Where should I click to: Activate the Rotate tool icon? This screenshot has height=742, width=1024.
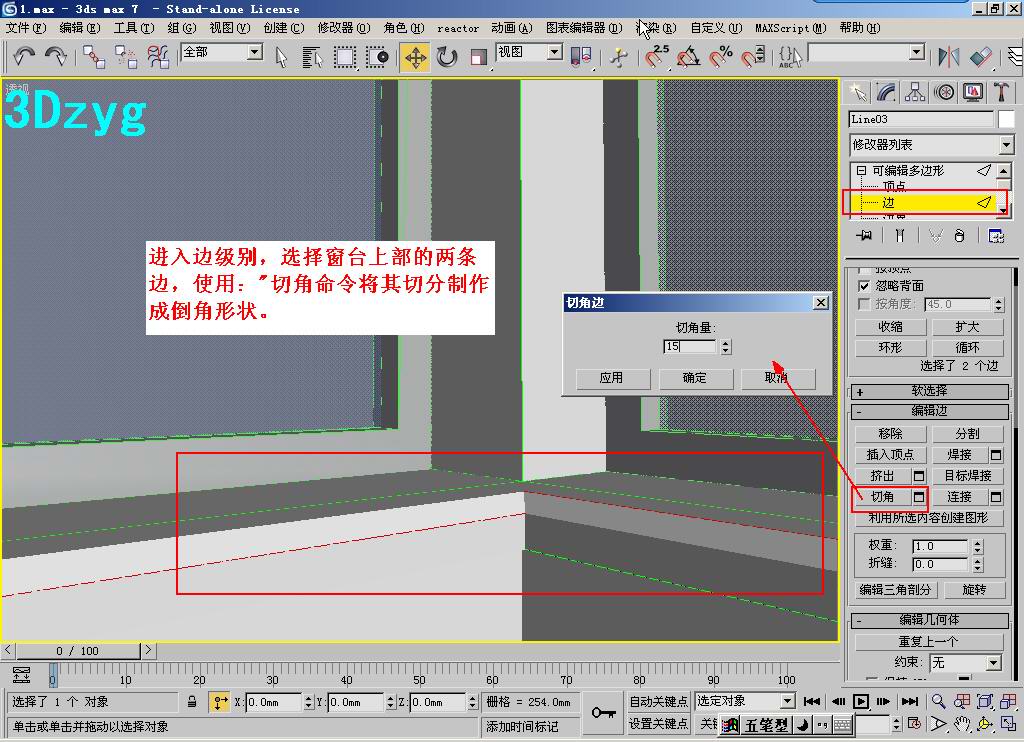point(447,57)
